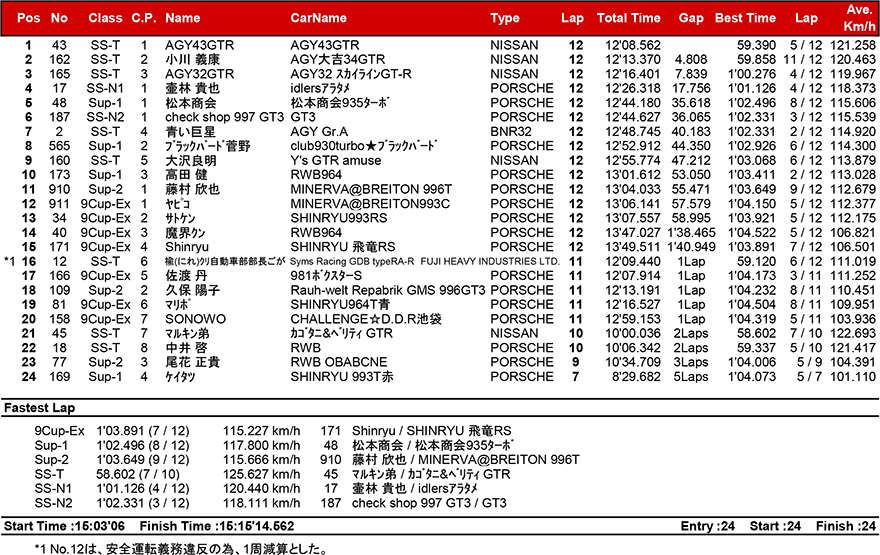
Task: Select total time 8'29.682 in last row
Action: [636, 377]
